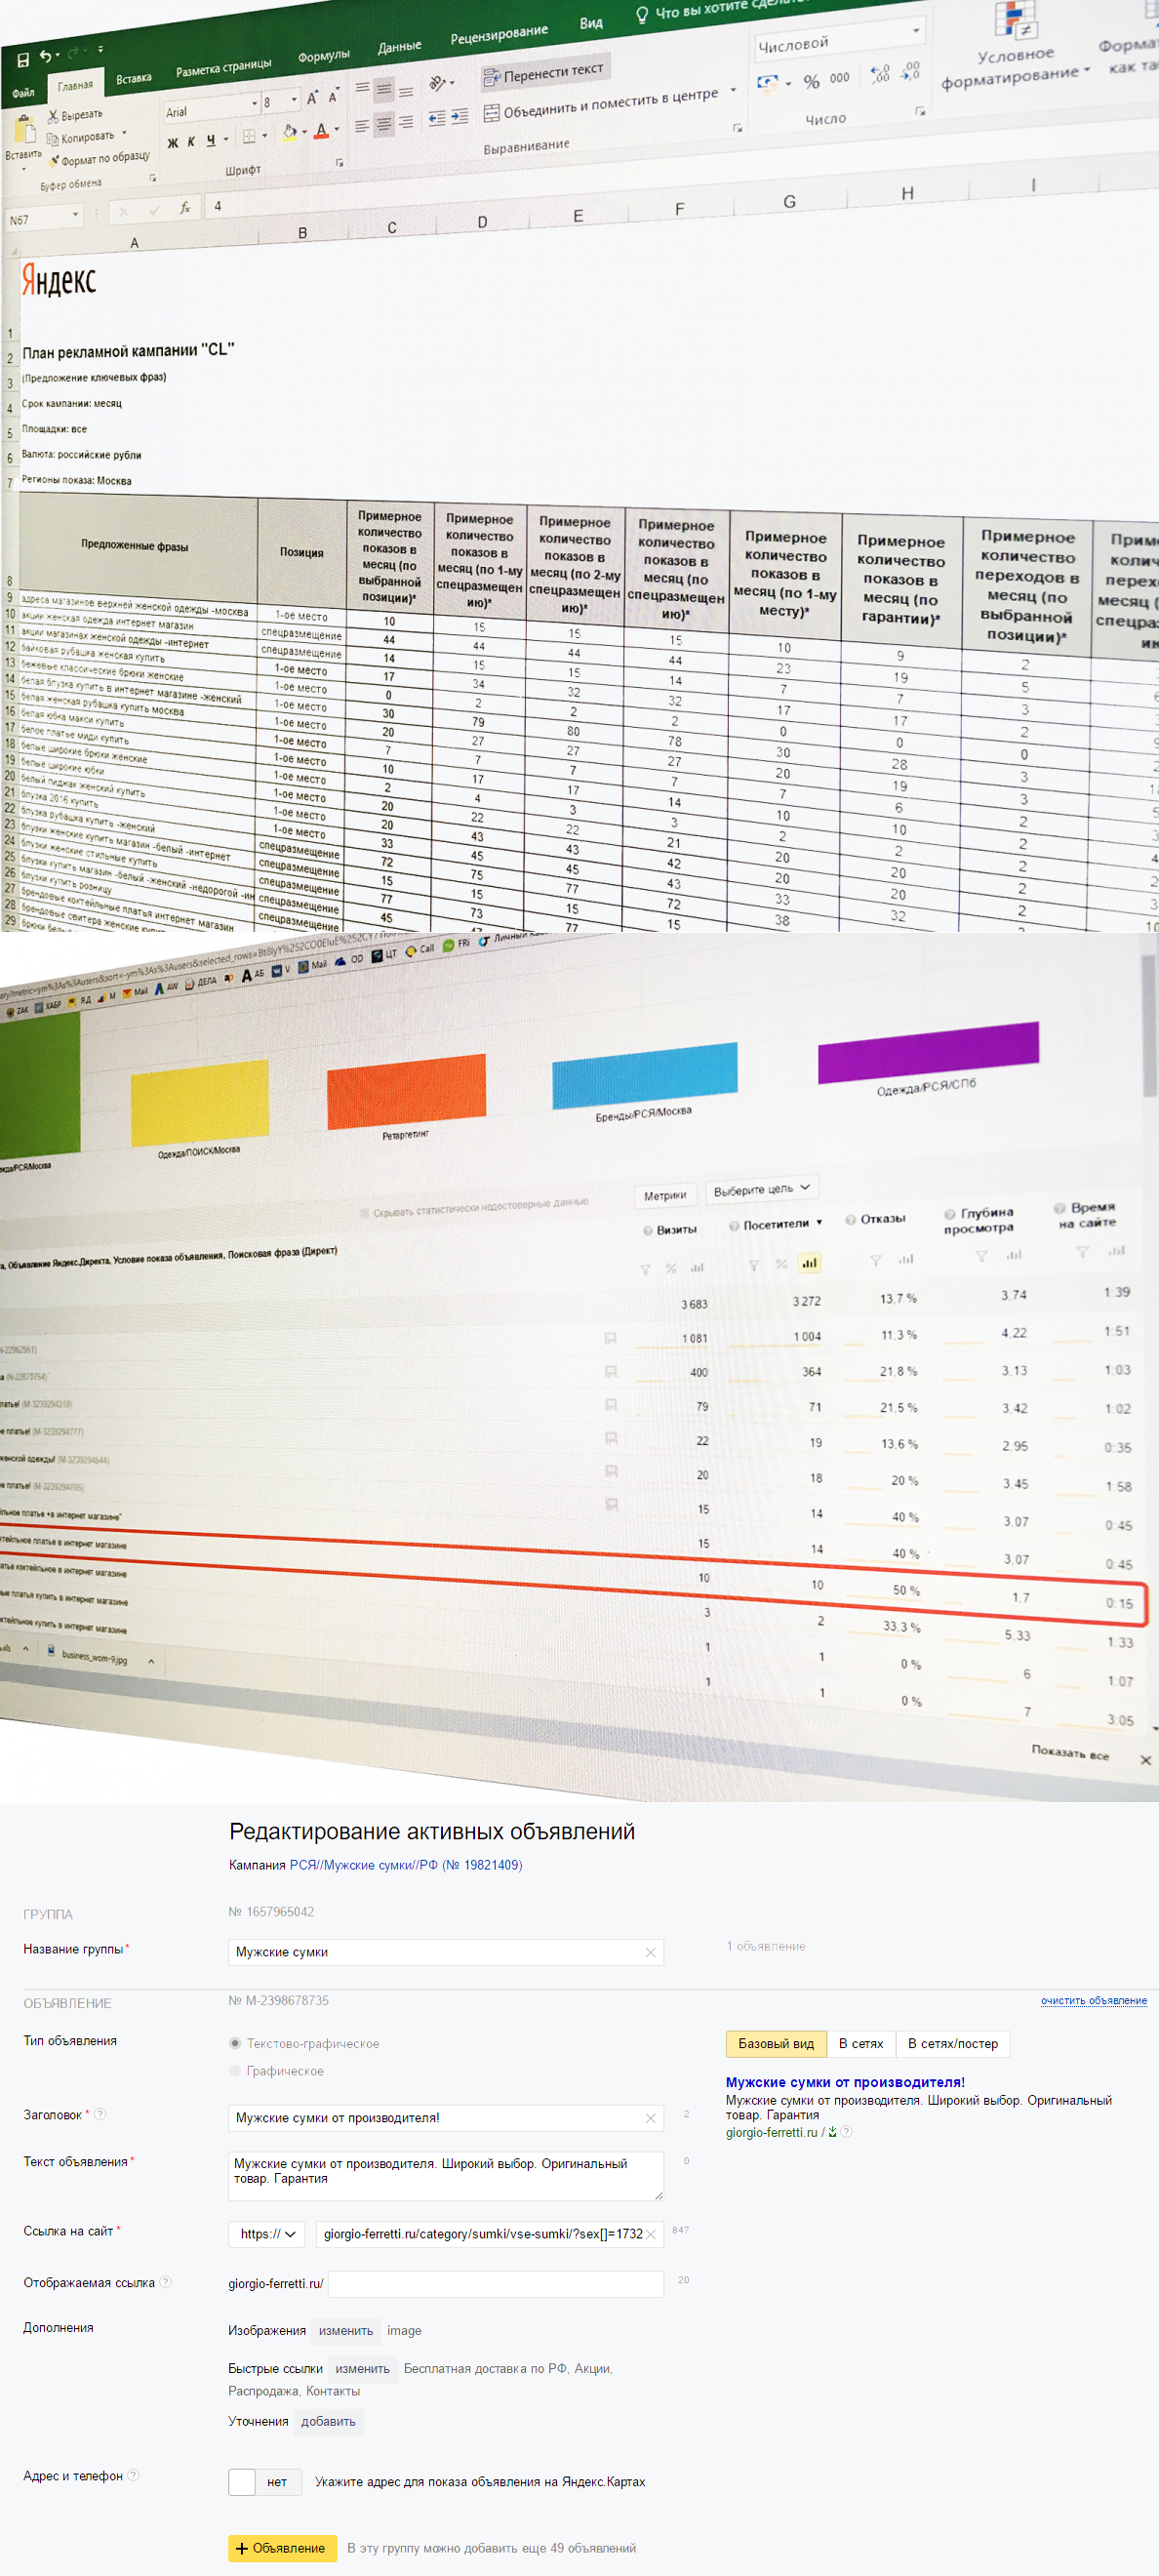This screenshot has width=1159, height=2576.
Task: Click filter funnel icon under Визиты
Action: click(645, 1270)
